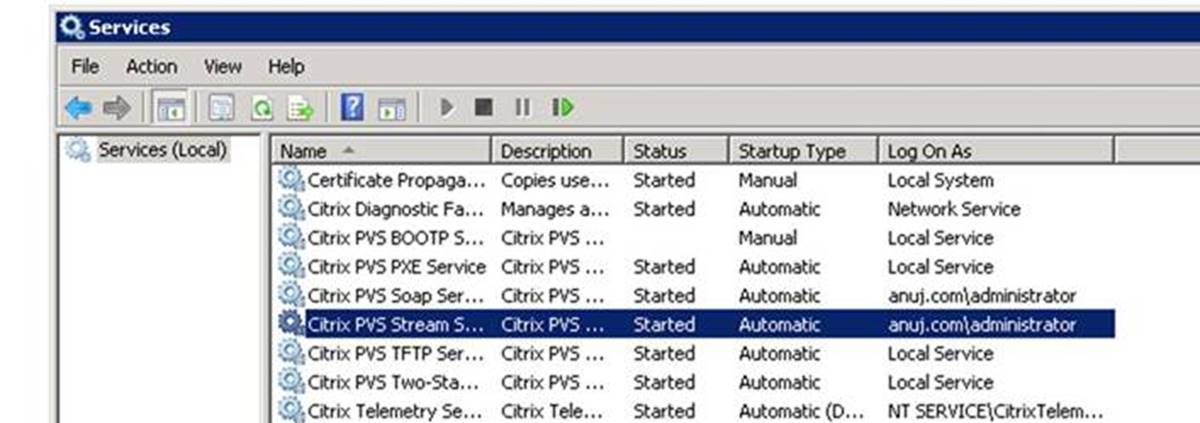Viewport: 1200px width, 423px height.
Task: Click the Back arrow in toolbar
Action: pyautogui.click(x=78, y=107)
